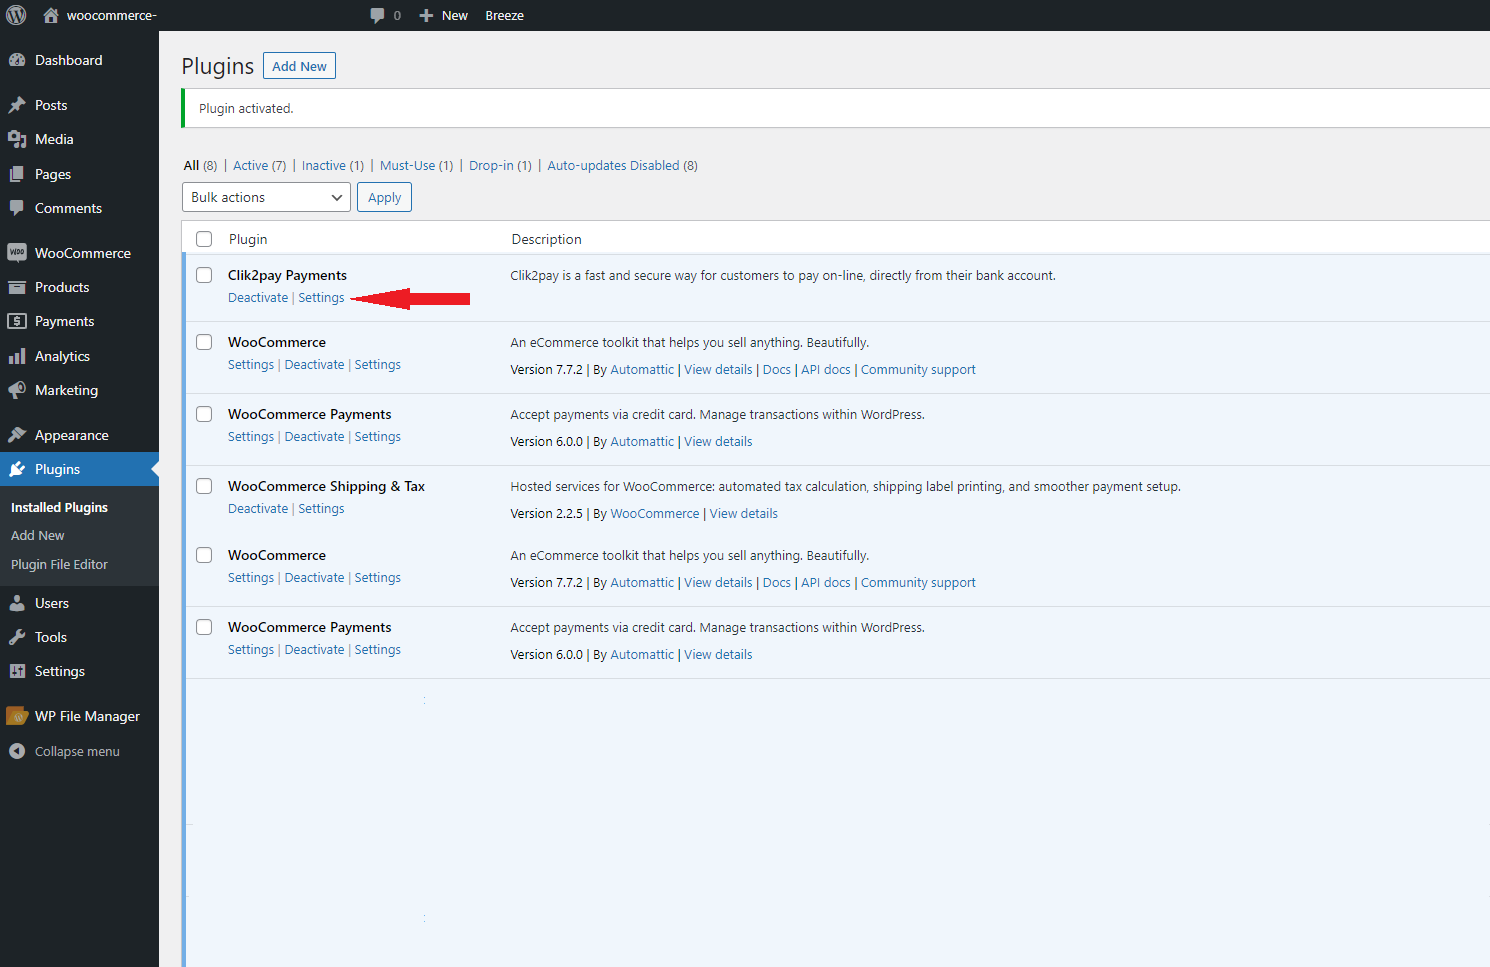Tick the first WooCommerce Payments checkbox
This screenshot has width=1490, height=967.
click(x=204, y=414)
